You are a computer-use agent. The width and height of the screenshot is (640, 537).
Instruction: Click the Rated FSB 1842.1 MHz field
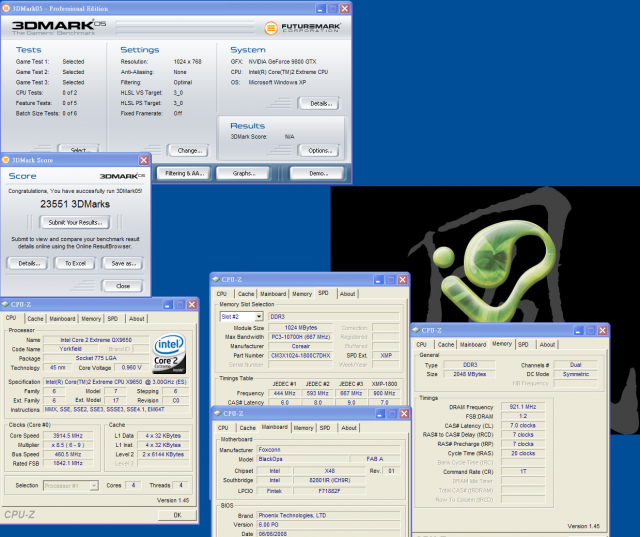(x=68, y=464)
